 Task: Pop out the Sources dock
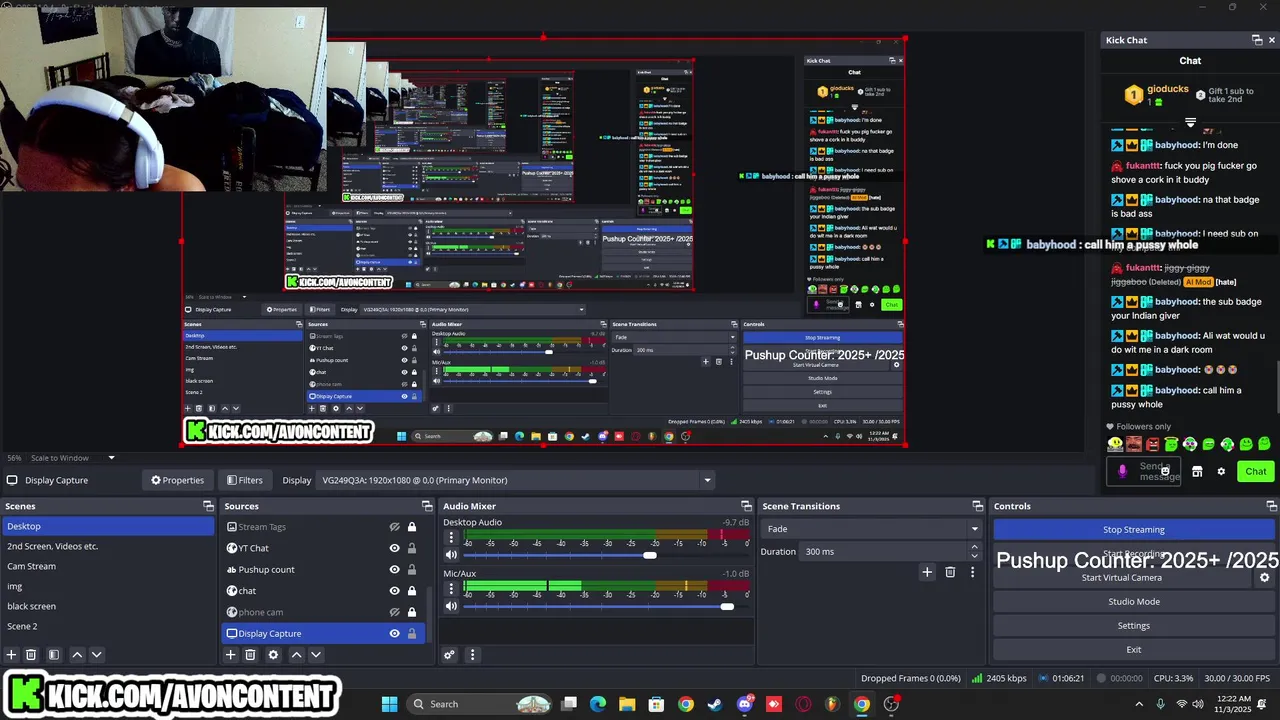pos(427,506)
